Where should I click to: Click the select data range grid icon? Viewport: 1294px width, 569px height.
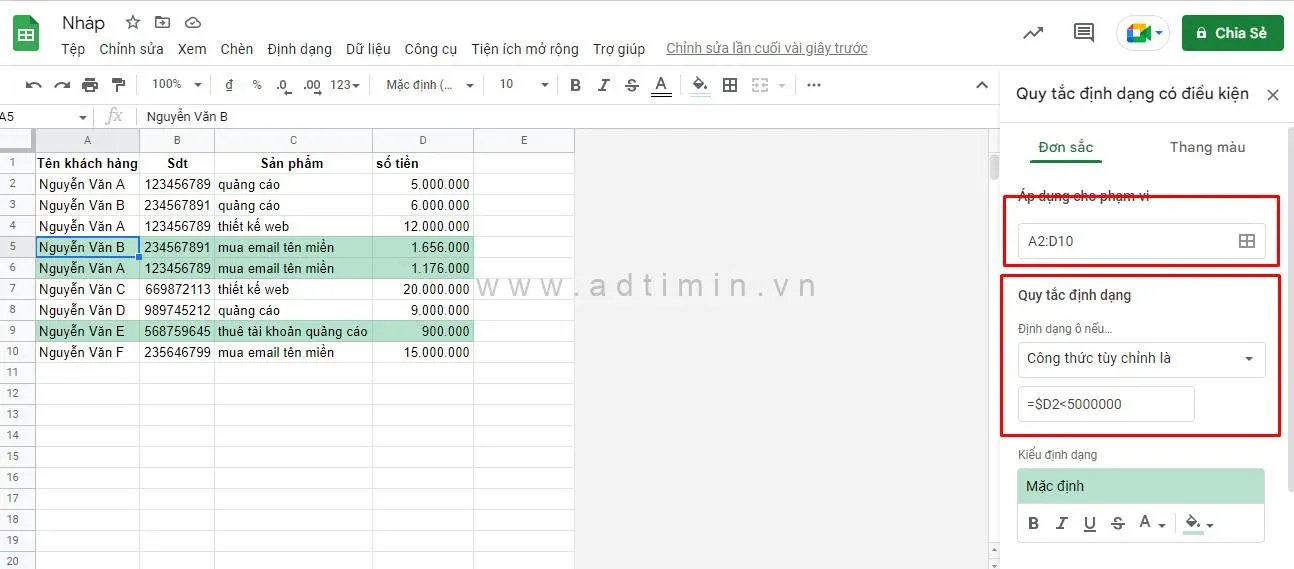click(1246, 241)
